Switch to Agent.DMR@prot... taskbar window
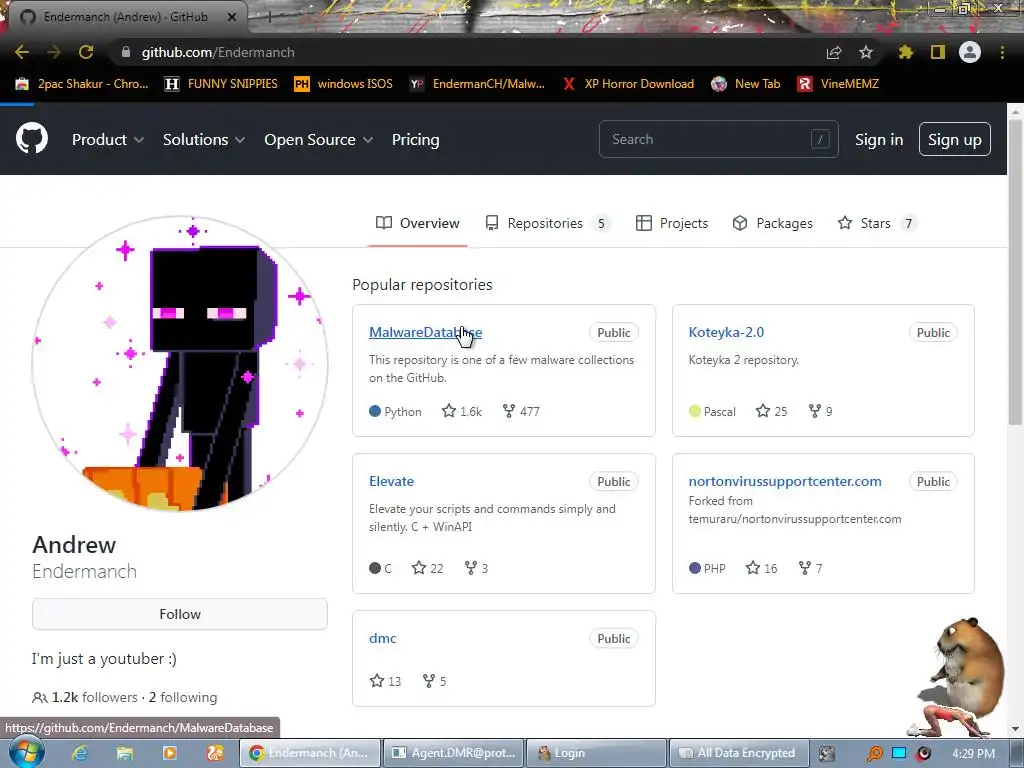 tap(454, 753)
